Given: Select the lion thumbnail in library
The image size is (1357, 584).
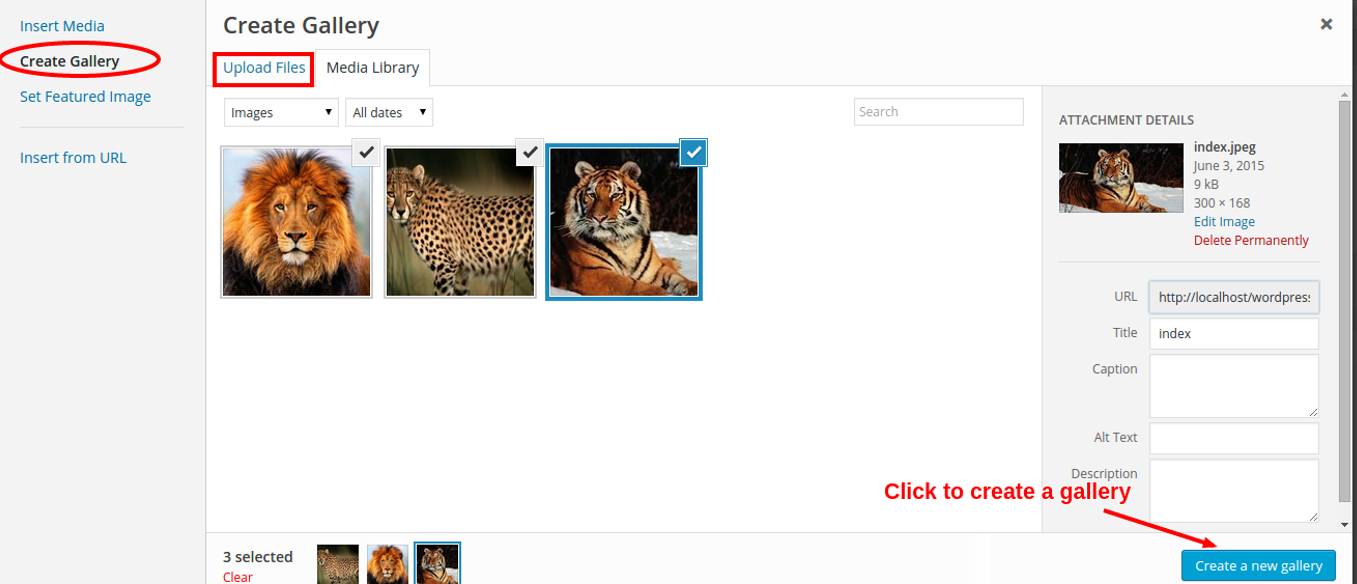Looking at the screenshot, I should coord(296,222).
